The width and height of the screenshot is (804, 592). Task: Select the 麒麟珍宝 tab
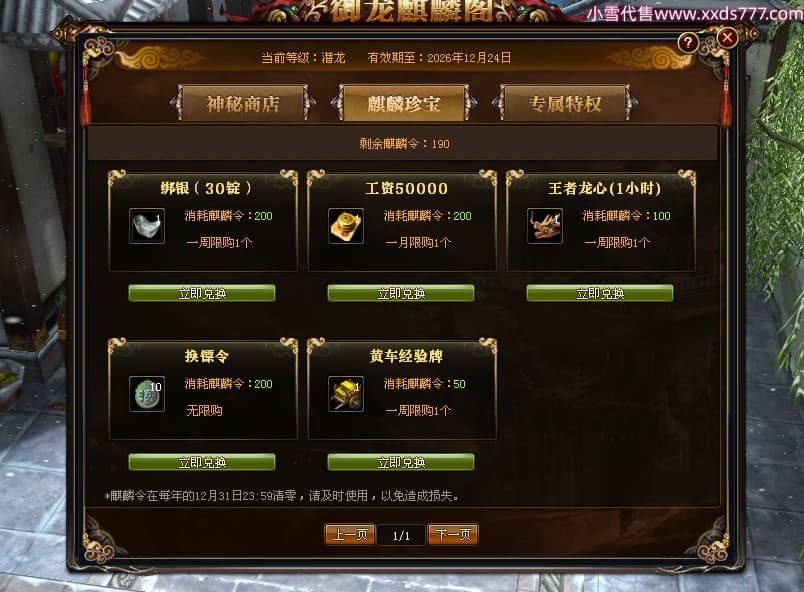pyautogui.click(x=404, y=104)
